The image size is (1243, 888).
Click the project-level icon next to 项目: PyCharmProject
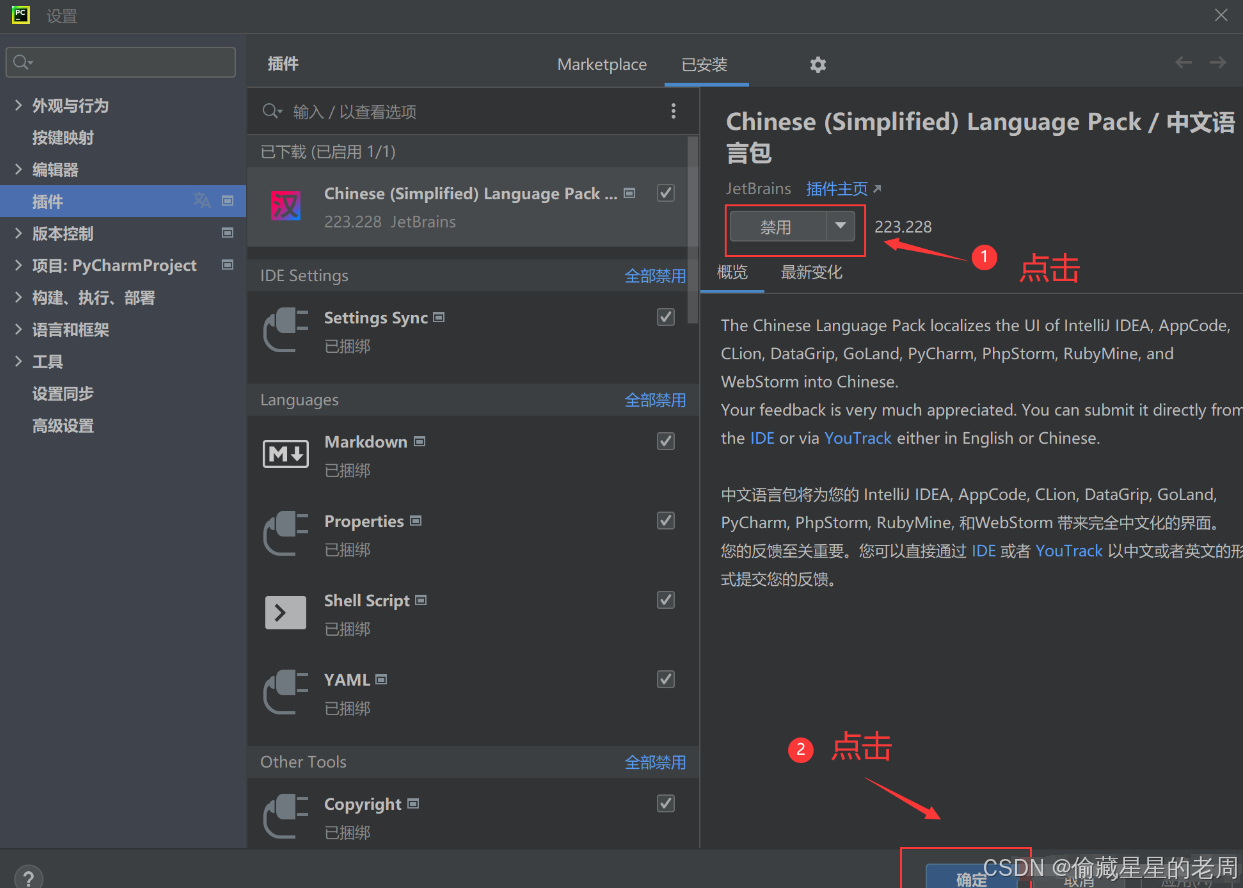227,265
